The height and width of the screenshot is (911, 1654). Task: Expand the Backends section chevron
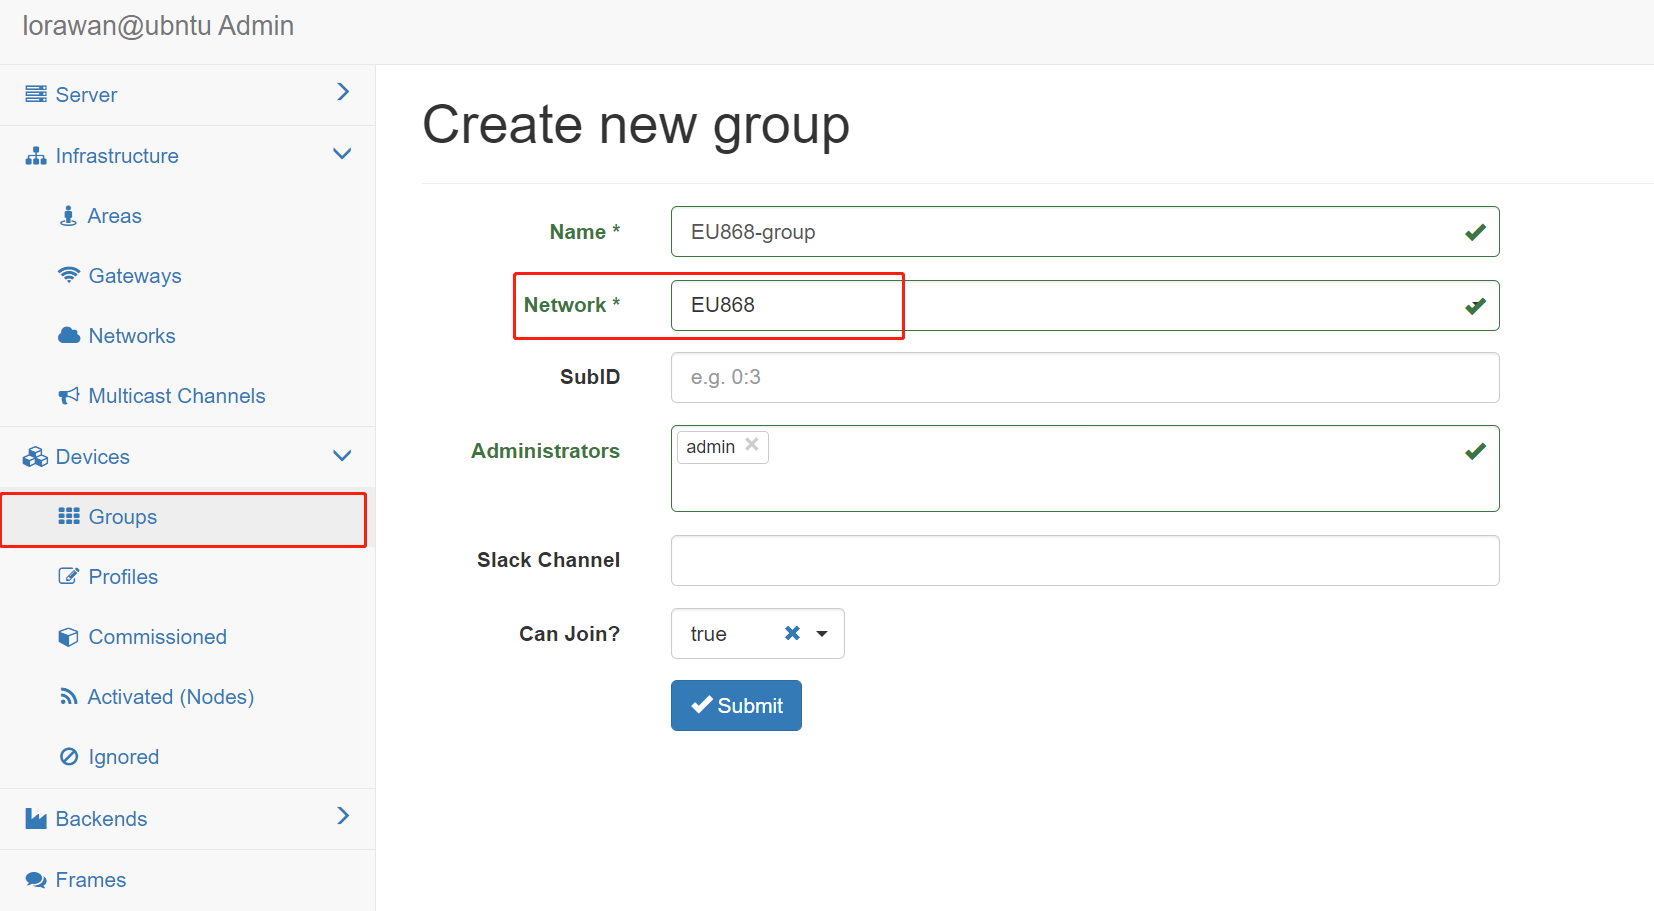tap(343, 816)
